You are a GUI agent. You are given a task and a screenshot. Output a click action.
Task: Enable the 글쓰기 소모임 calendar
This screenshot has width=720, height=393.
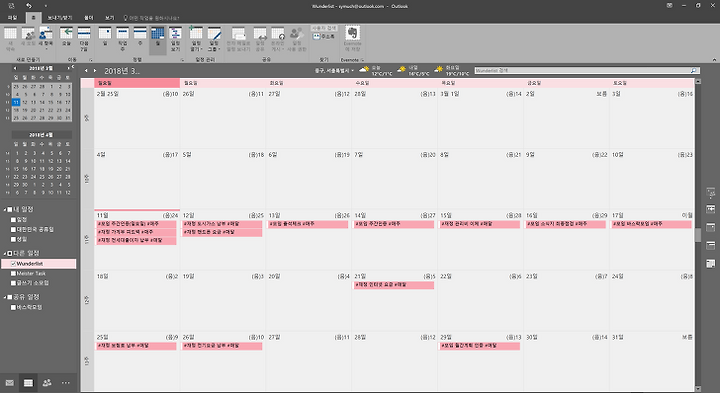[13, 283]
